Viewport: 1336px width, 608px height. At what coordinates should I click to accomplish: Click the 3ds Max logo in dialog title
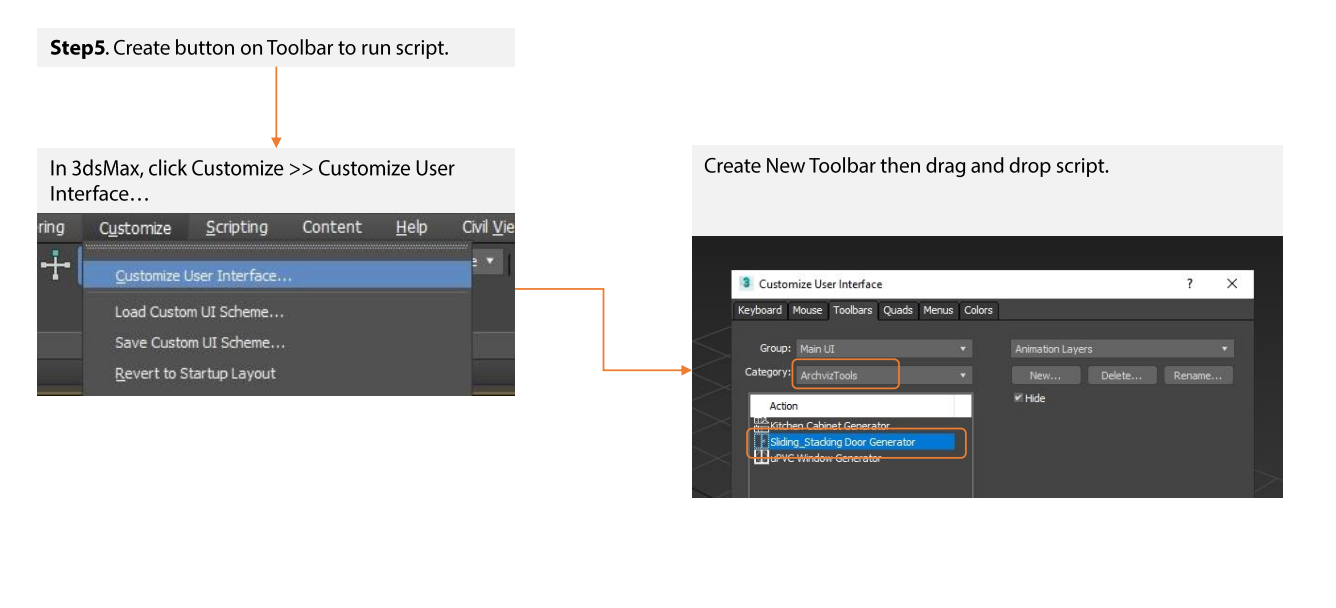[745, 284]
